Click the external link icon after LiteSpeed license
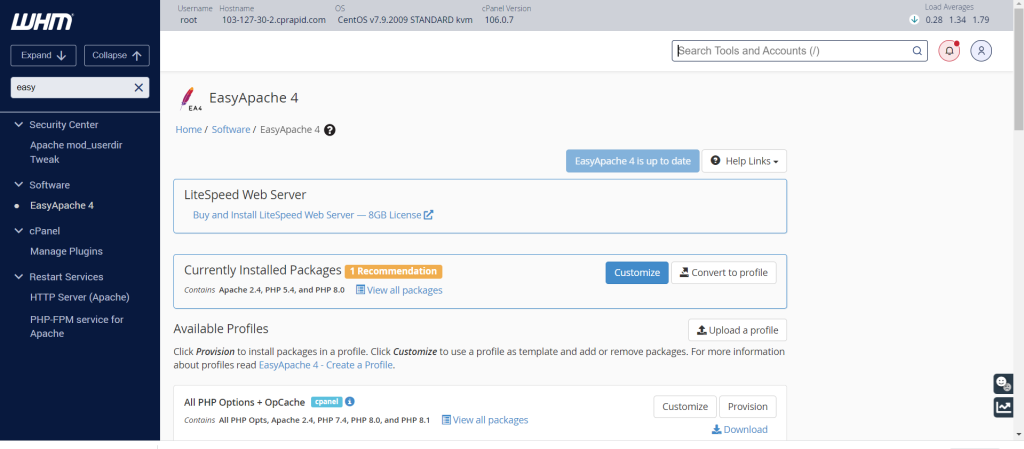Image resolution: width=1024 pixels, height=449 pixels. point(428,215)
